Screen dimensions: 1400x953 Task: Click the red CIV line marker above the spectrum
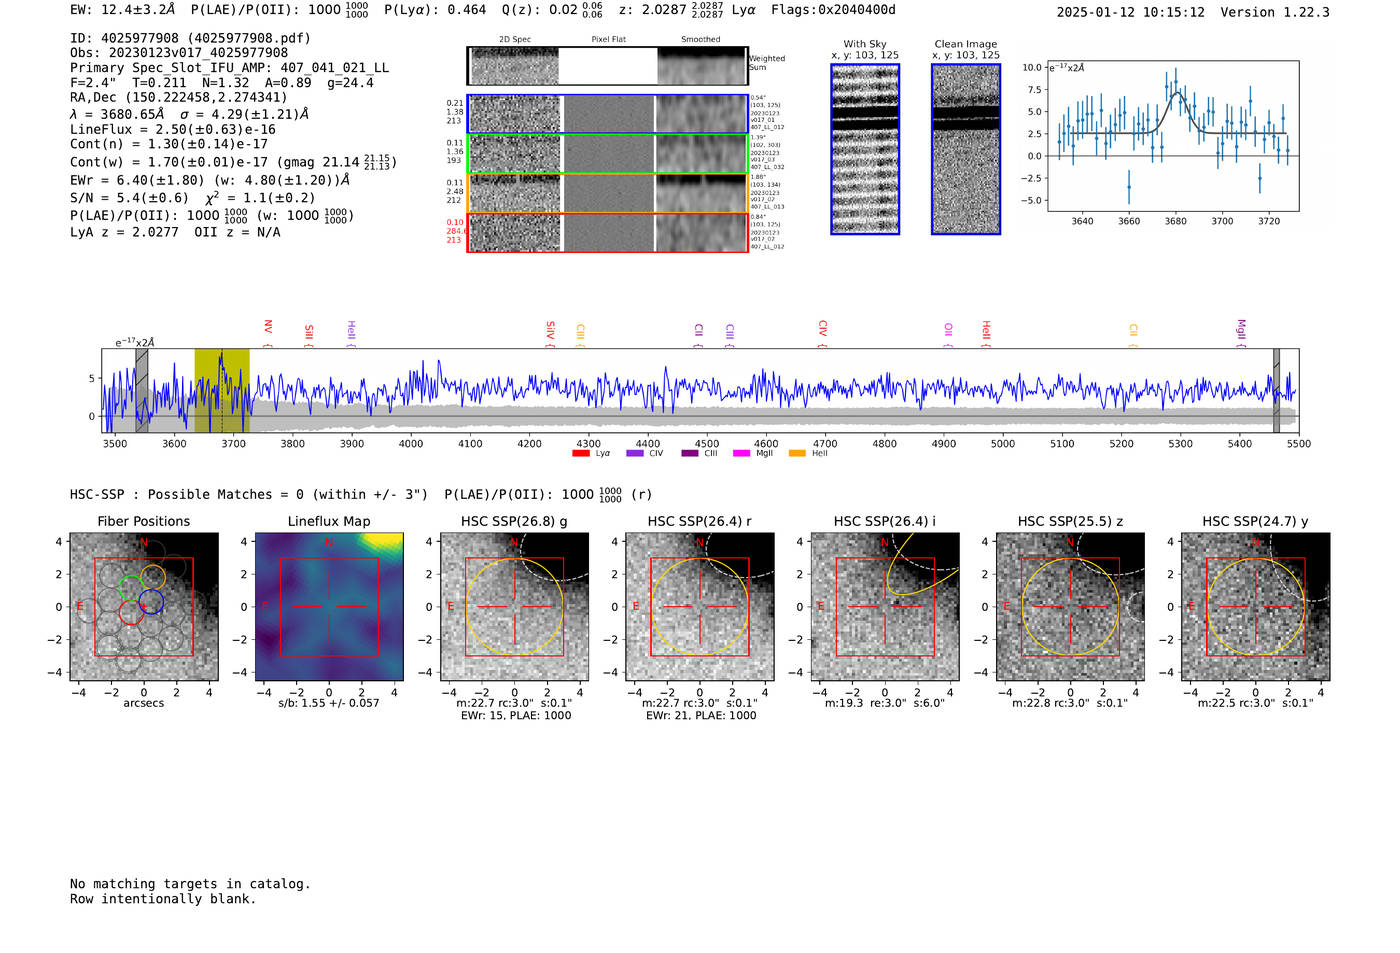click(822, 333)
